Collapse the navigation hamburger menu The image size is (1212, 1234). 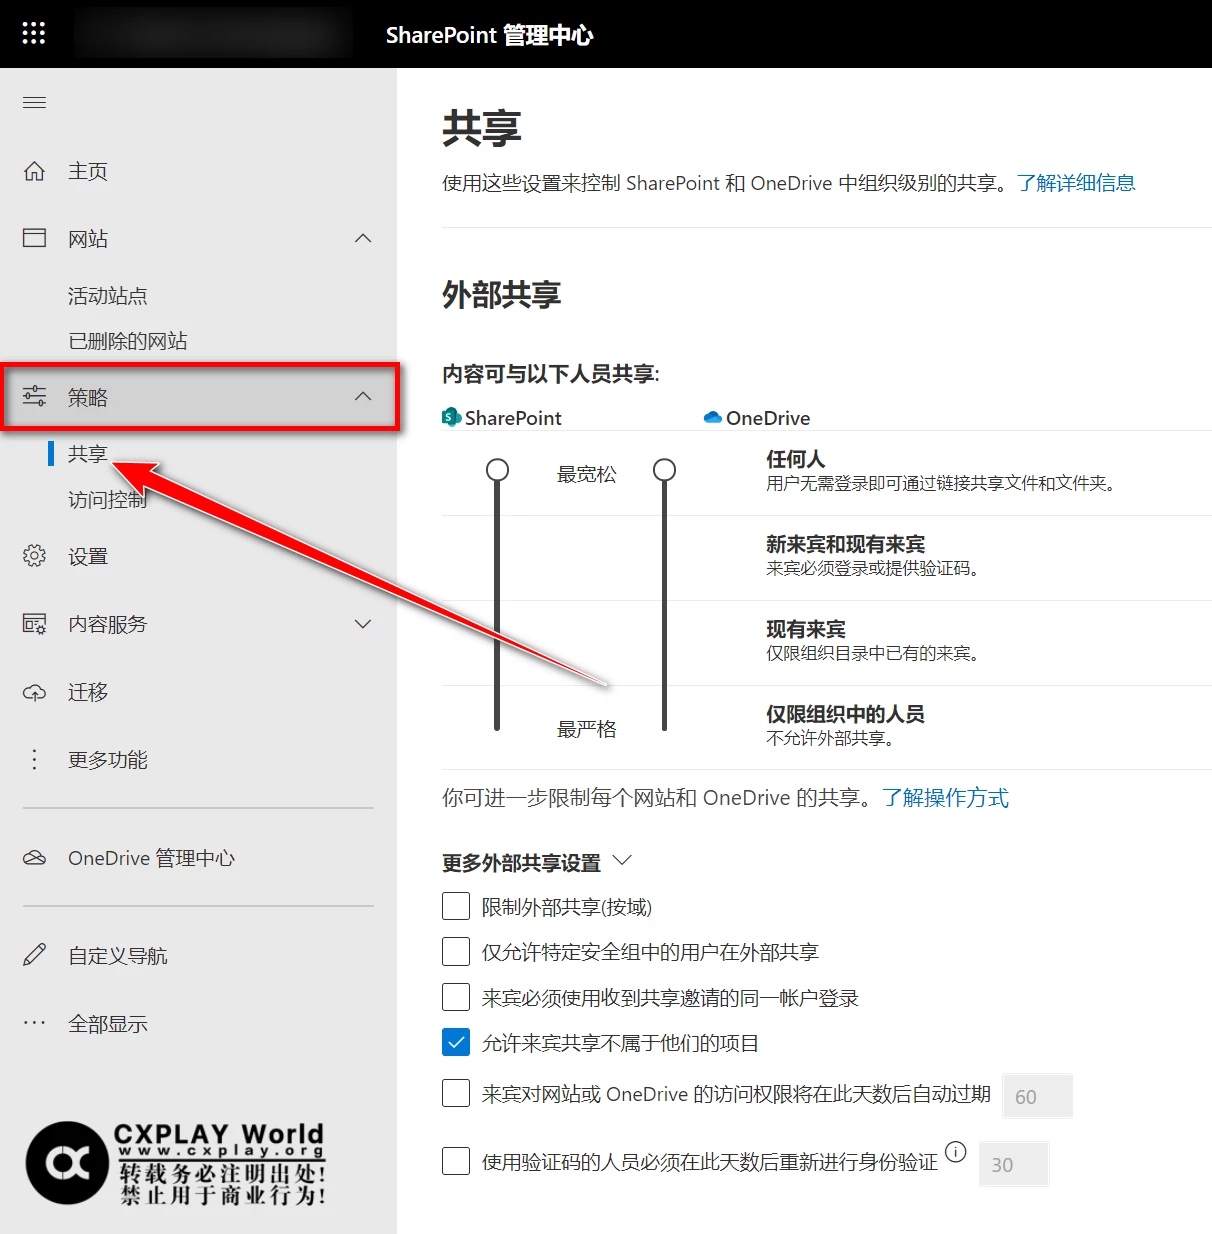[35, 102]
